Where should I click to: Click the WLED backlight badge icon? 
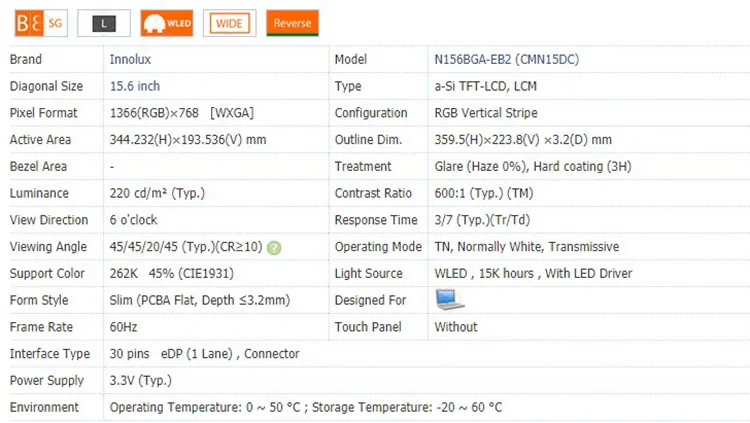tap(167, 23)
